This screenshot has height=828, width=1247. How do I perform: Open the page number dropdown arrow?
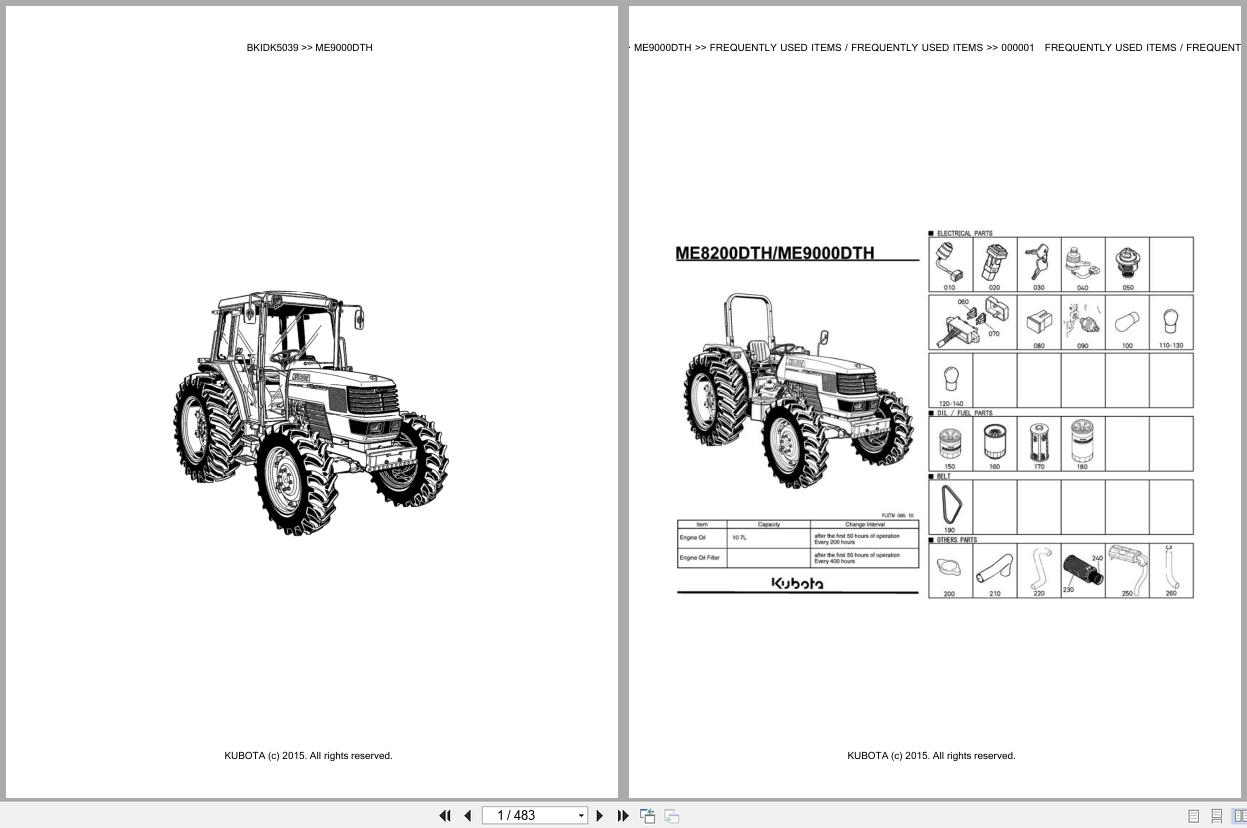tap(581, 816)
